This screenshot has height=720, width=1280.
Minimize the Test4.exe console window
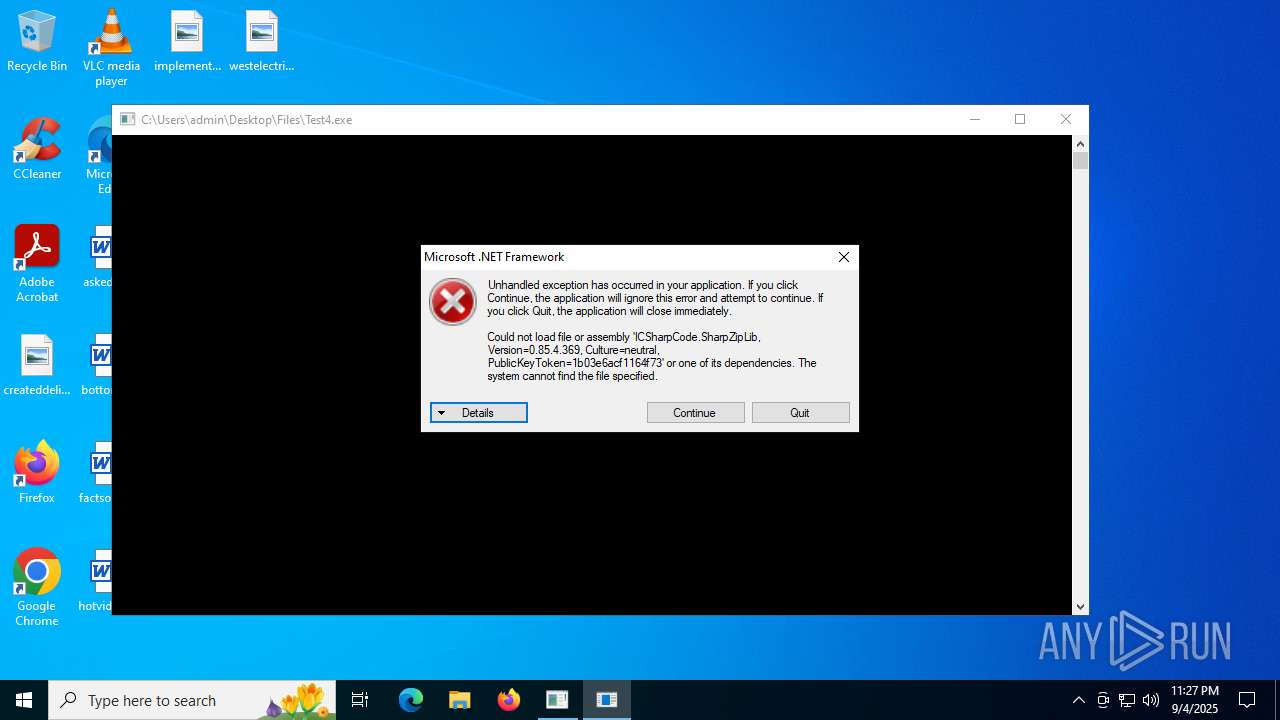974,119
